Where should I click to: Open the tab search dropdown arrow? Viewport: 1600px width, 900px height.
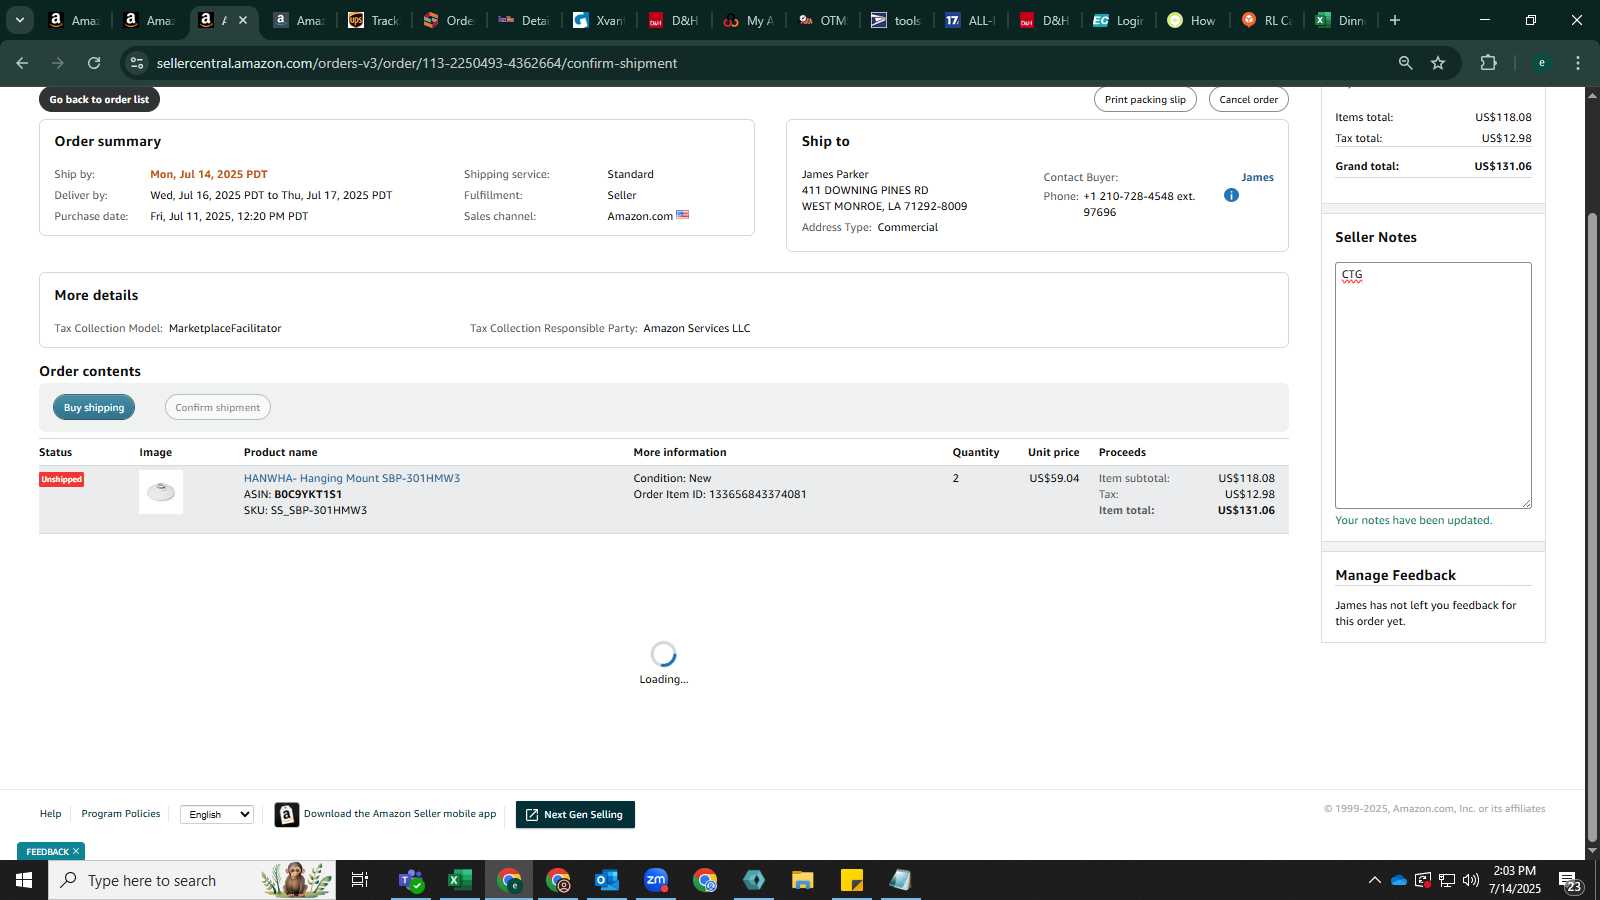pos(19,20)
